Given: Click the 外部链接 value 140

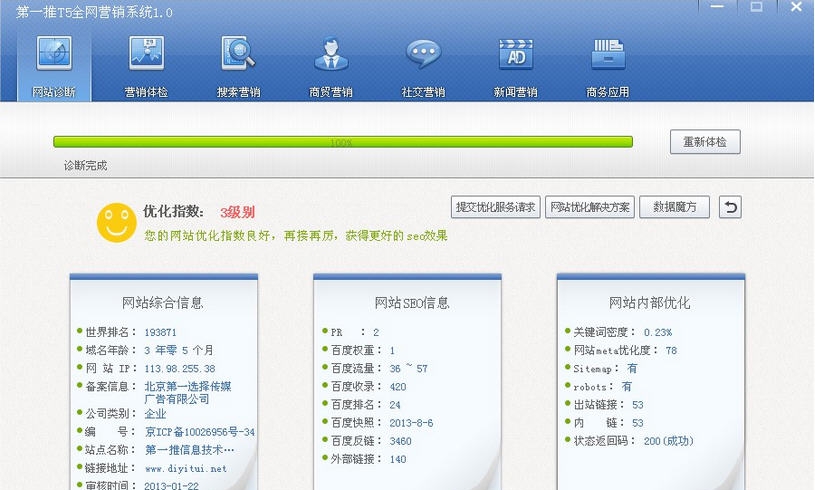Looking at the screenshot, I should (x=398, y=459).
